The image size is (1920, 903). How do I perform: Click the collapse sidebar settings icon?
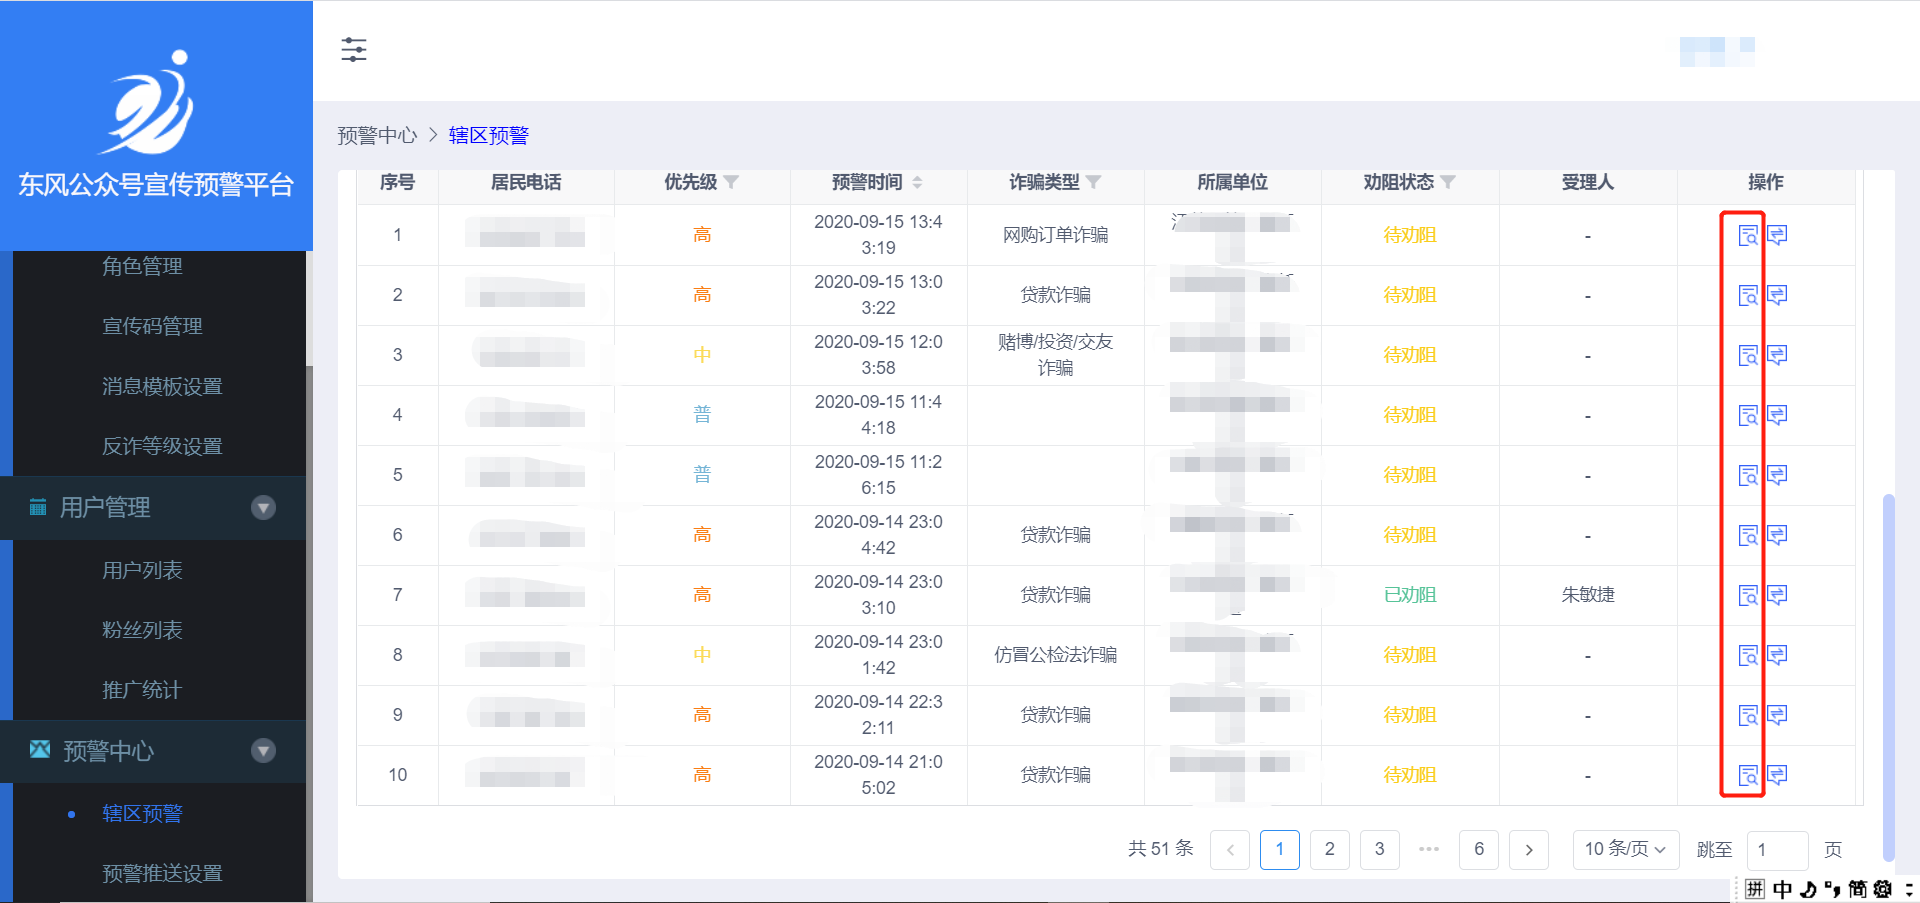[x=354, y=50]
